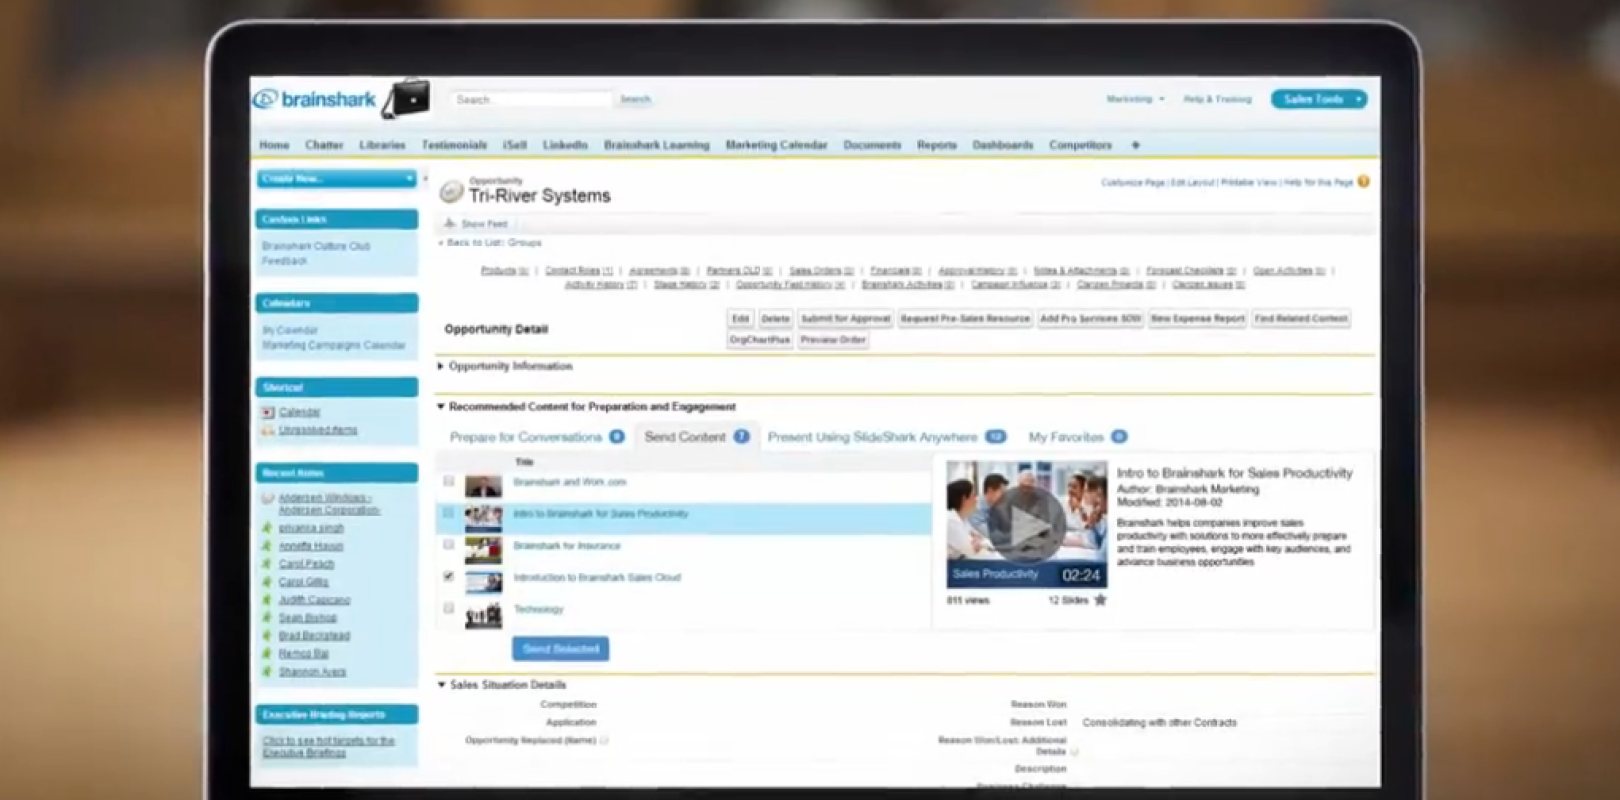Viewport: 1620px width, 800px height.
Task: Click the sidebar collapse handle next to Create New
Action: pyautogui.click(x=425, y=179)
